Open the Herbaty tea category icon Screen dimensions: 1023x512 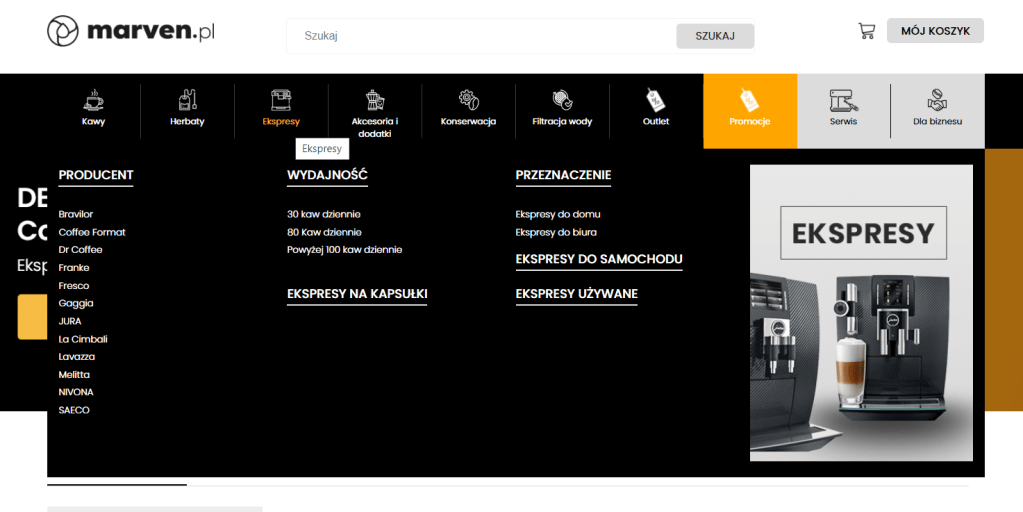187,99
